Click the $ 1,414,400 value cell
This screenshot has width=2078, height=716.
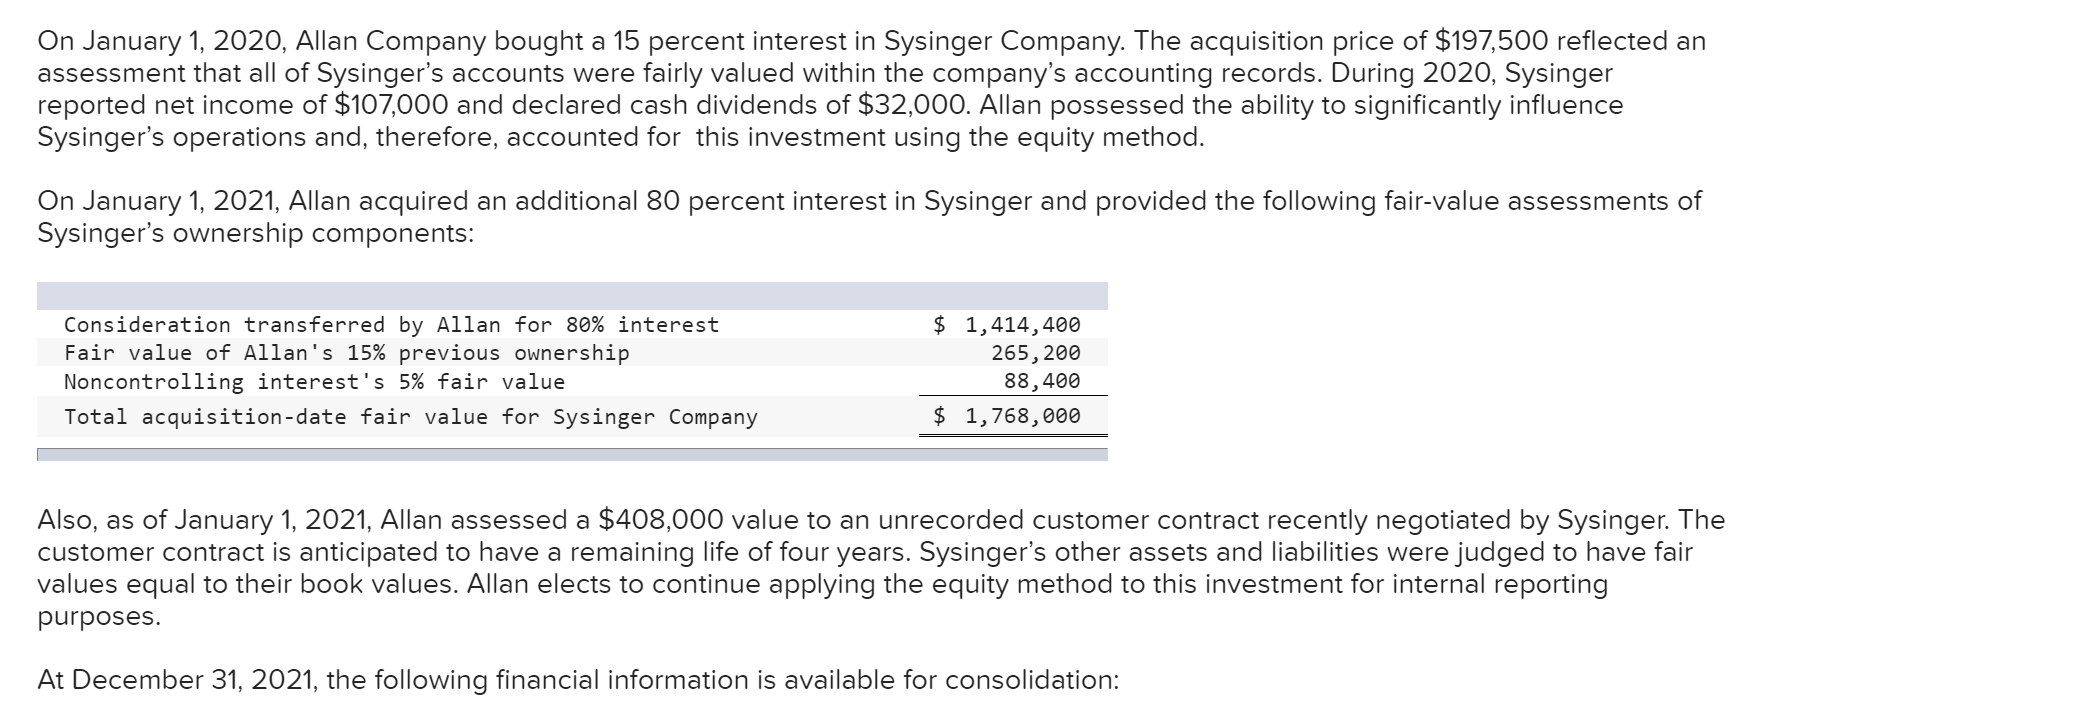[x=1007, y=325]
